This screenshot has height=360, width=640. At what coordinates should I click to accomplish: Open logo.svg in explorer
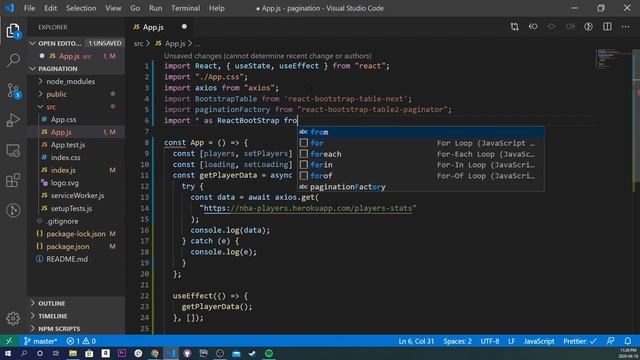pyautogui.click(x=76, y=183)
